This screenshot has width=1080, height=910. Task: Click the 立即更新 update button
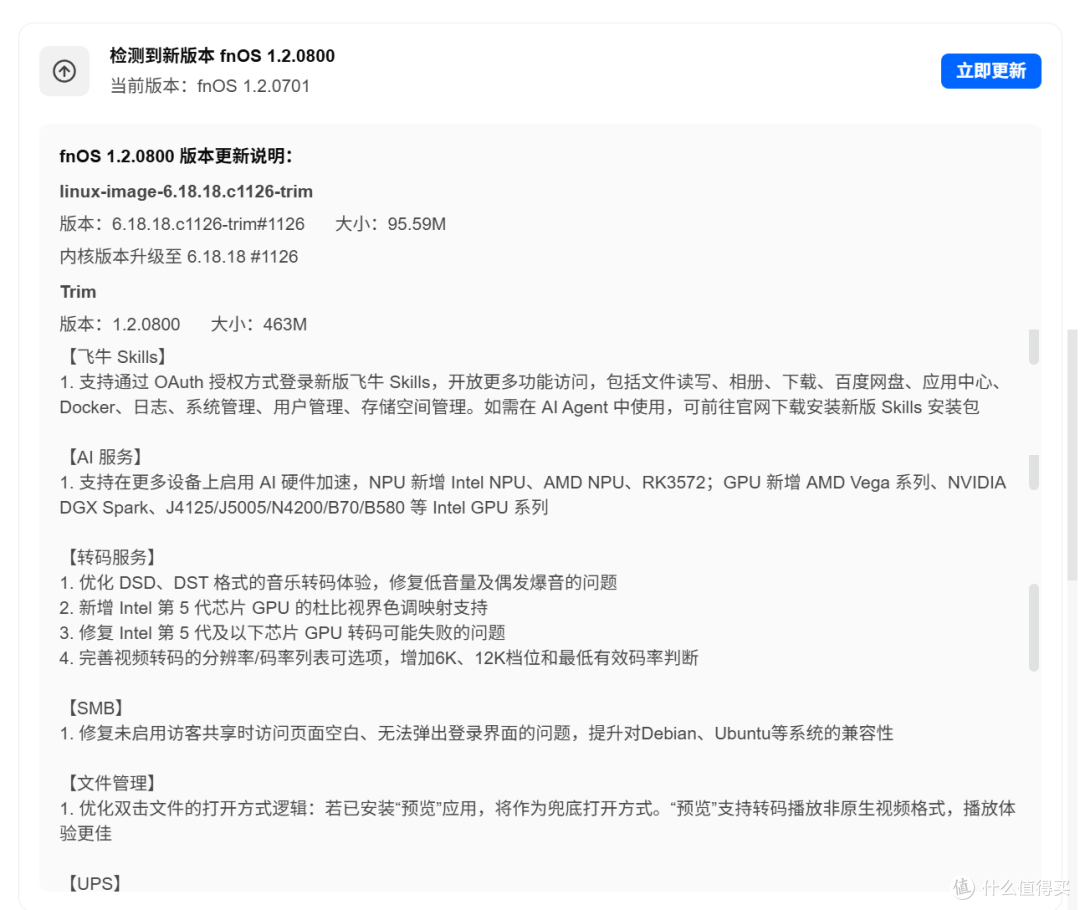[990, 71]
